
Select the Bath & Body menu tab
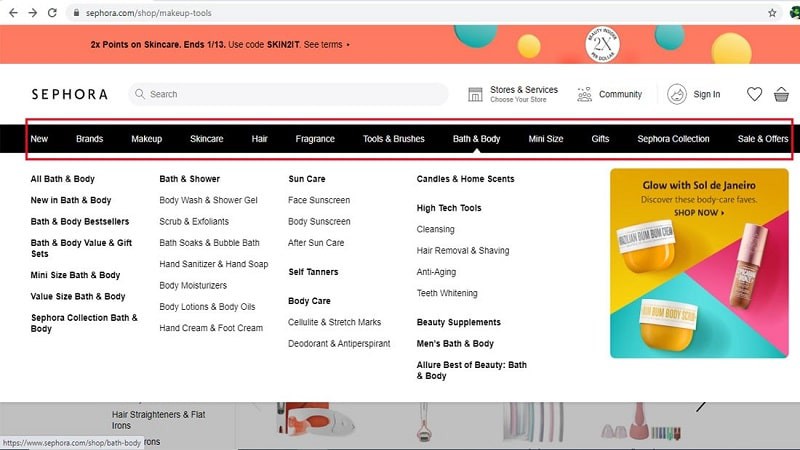(477, 139)
